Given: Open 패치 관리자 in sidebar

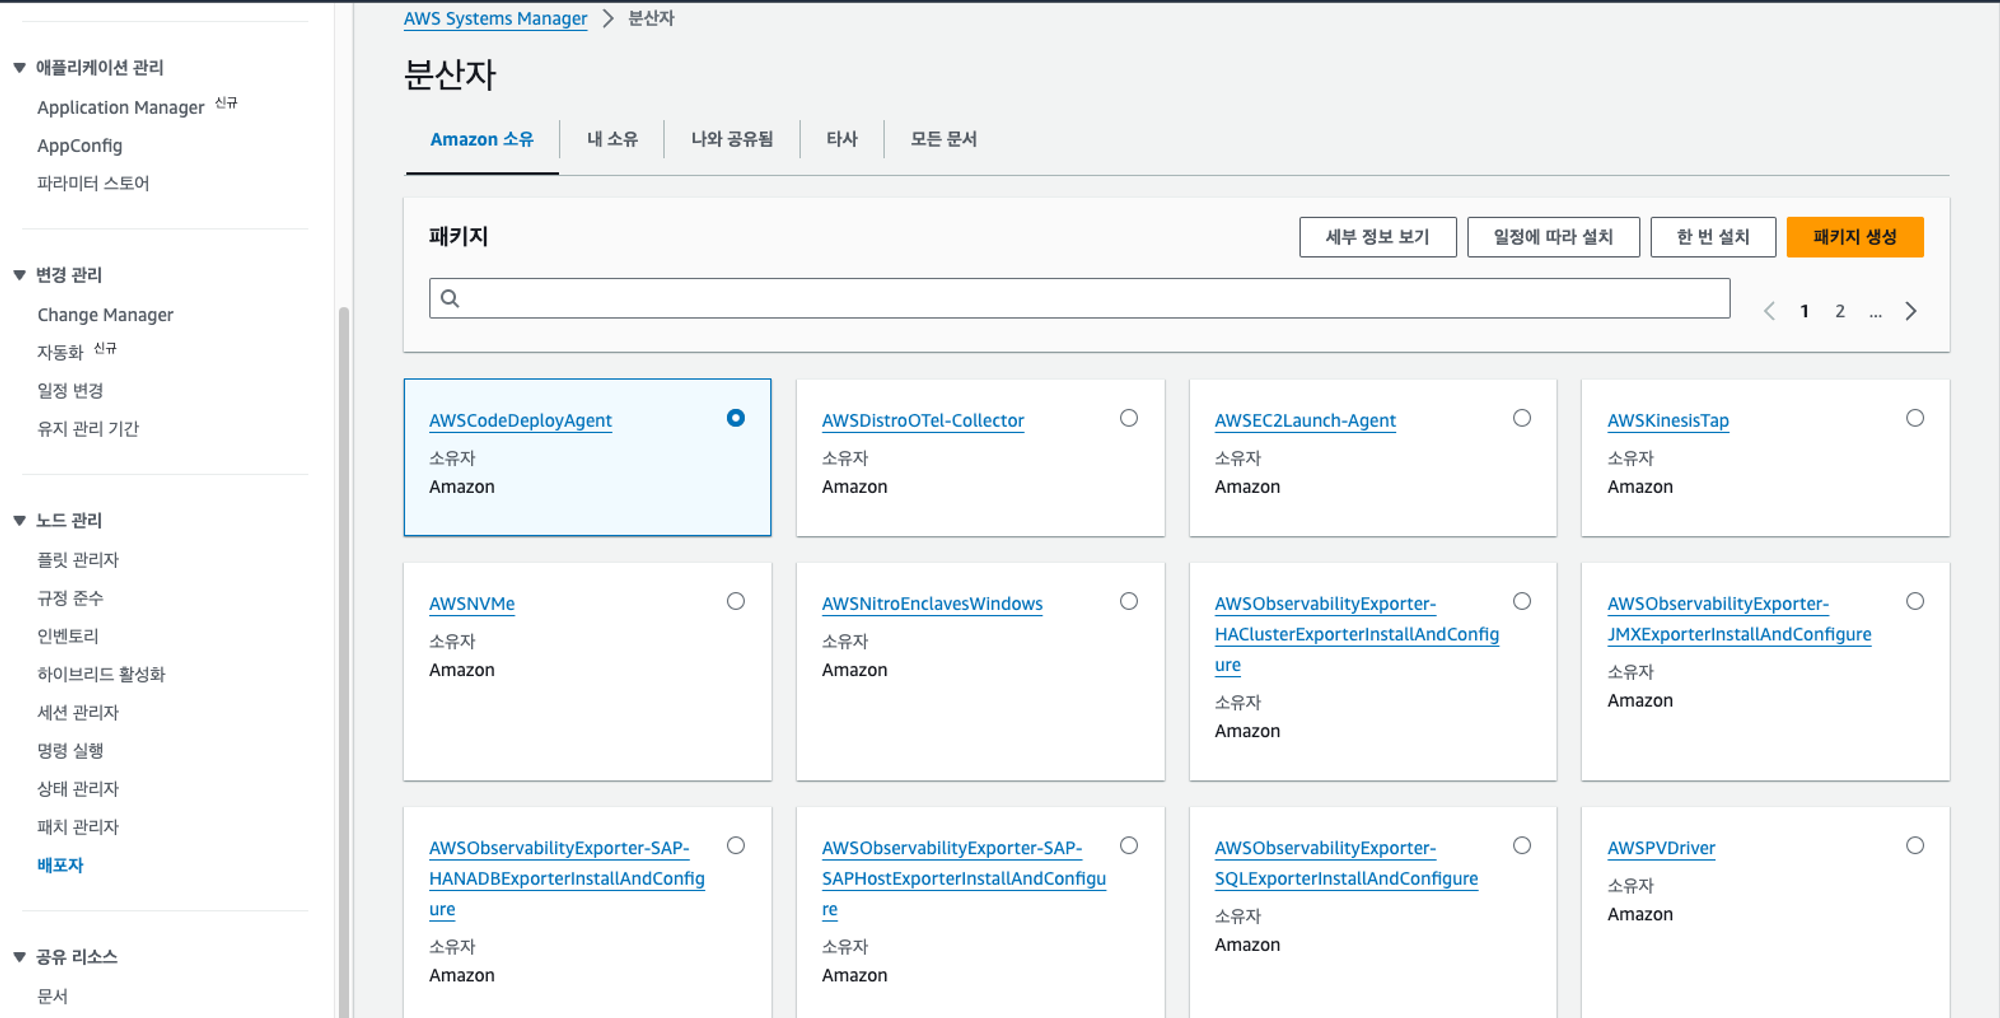Looking at the screenshot, I should pos(78,826).
